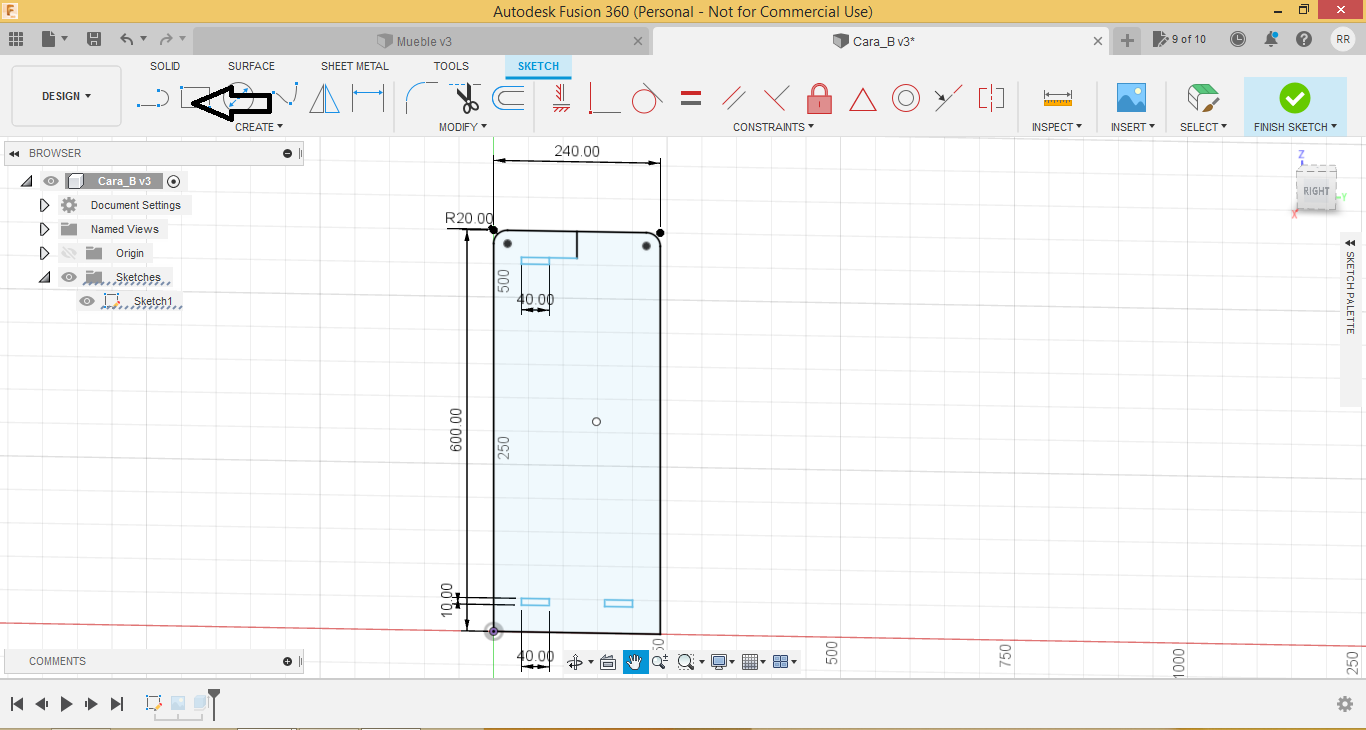1366x730 pixels.
Task: Open the Help question mark menu
Action: 1304,39
